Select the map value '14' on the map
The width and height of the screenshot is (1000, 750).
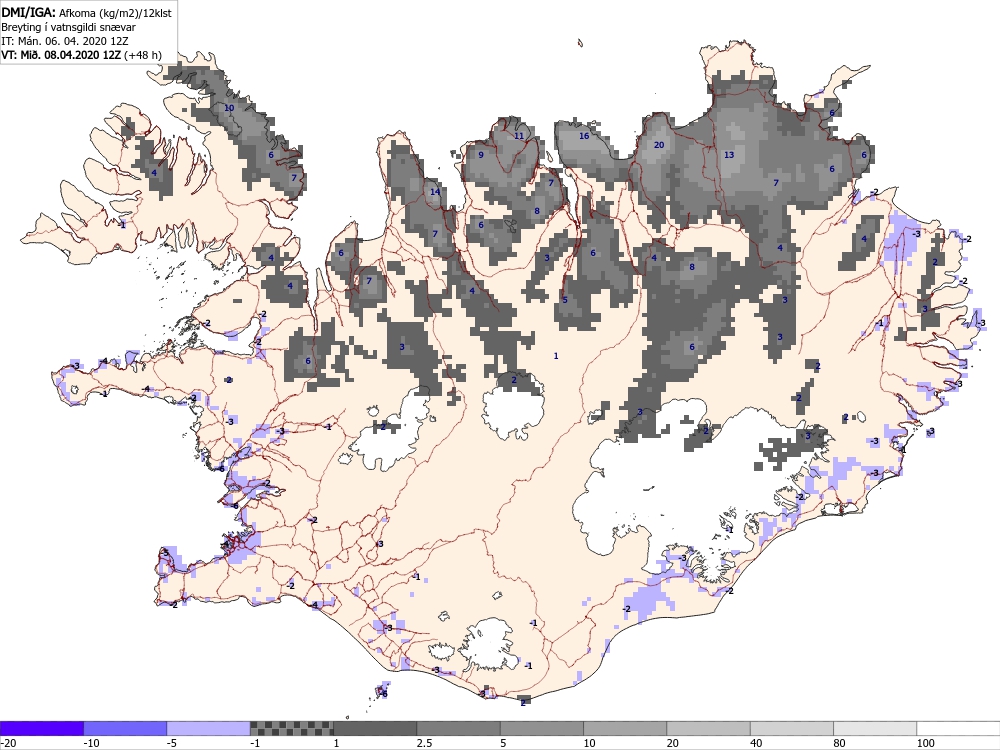pyautogui.click(x=435, y=192)
